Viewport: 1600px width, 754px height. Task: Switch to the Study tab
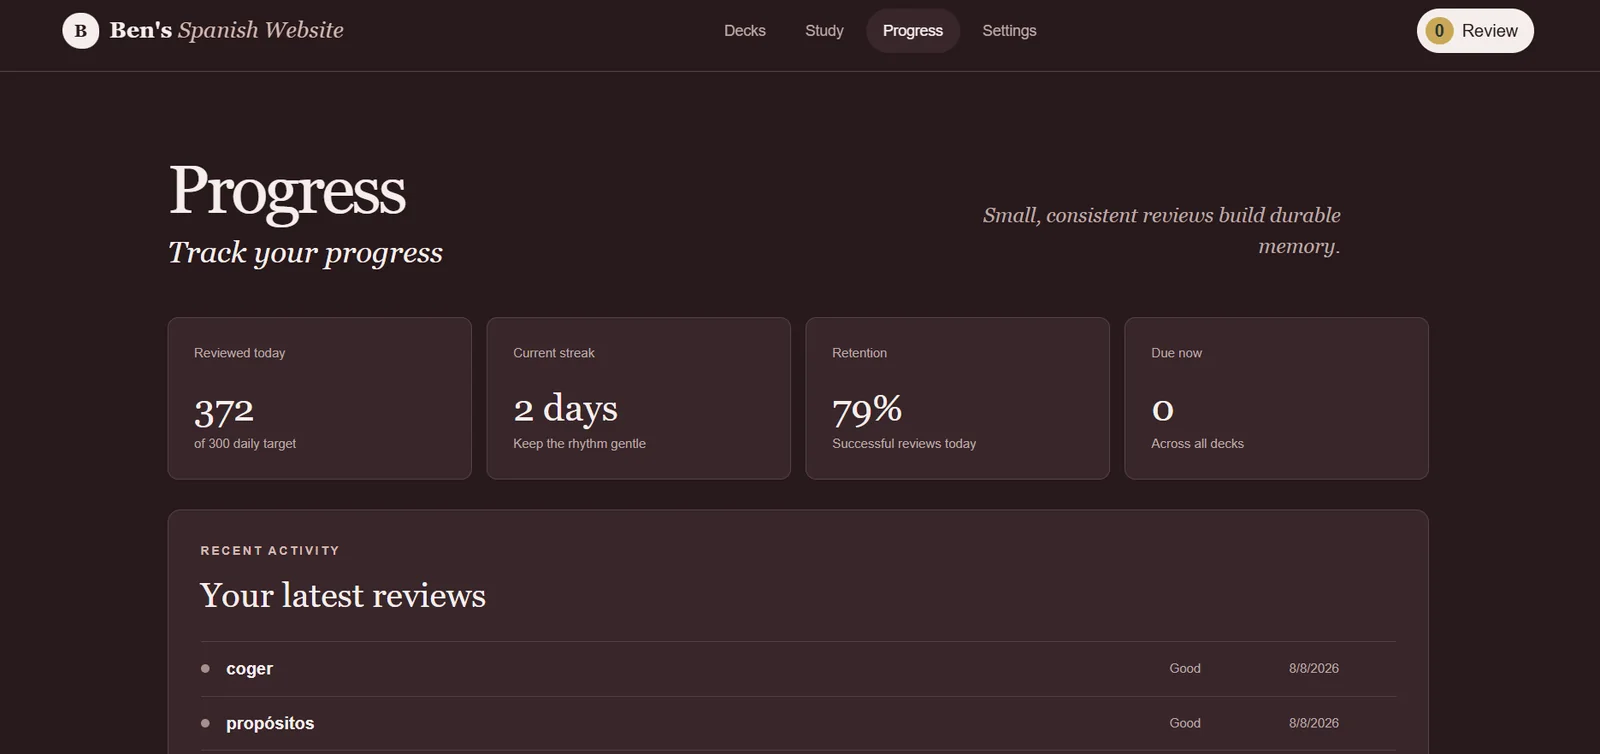click(824, 31)
